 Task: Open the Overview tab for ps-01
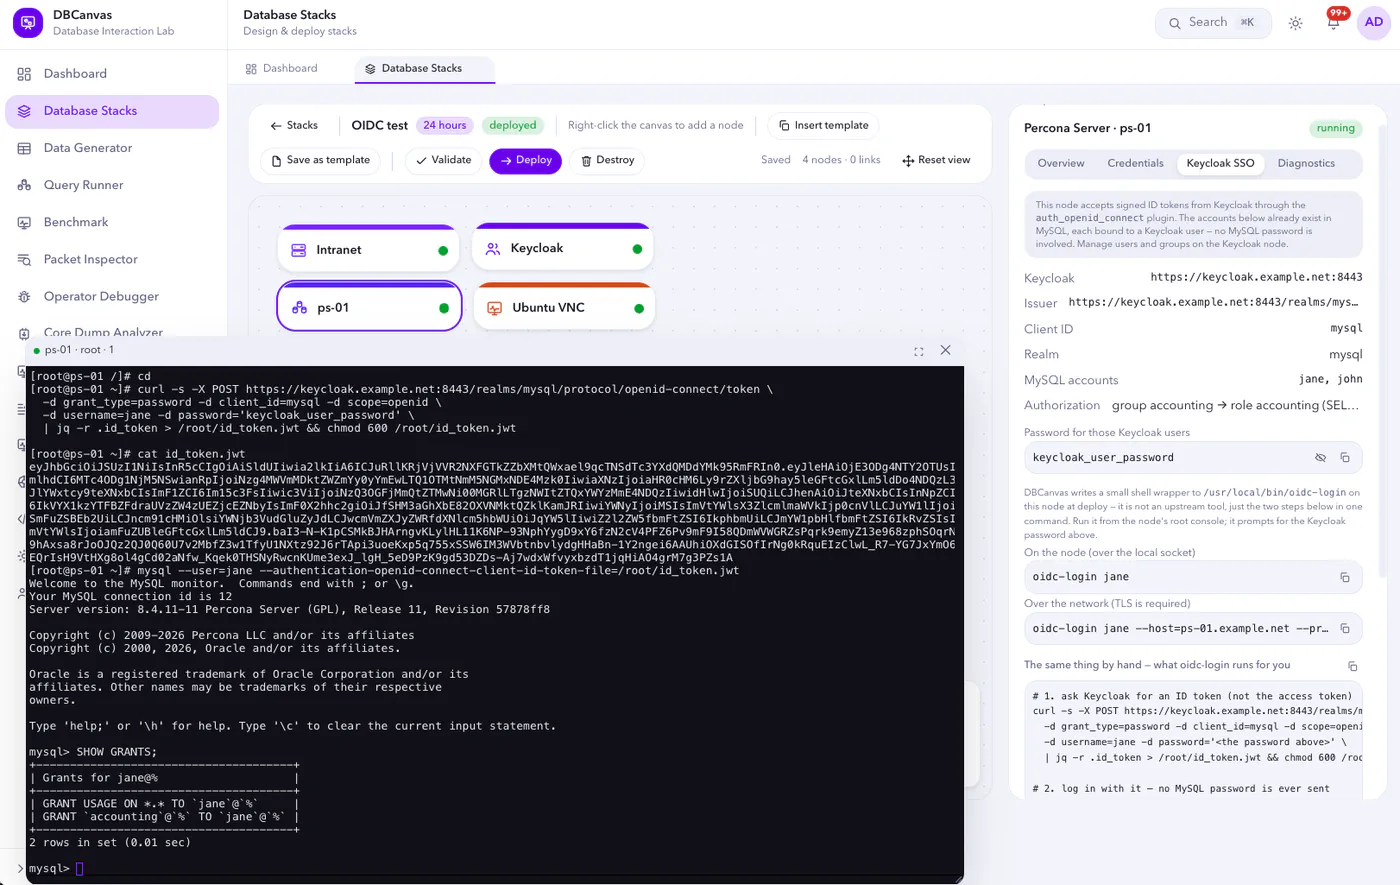tap(1061, 163)
